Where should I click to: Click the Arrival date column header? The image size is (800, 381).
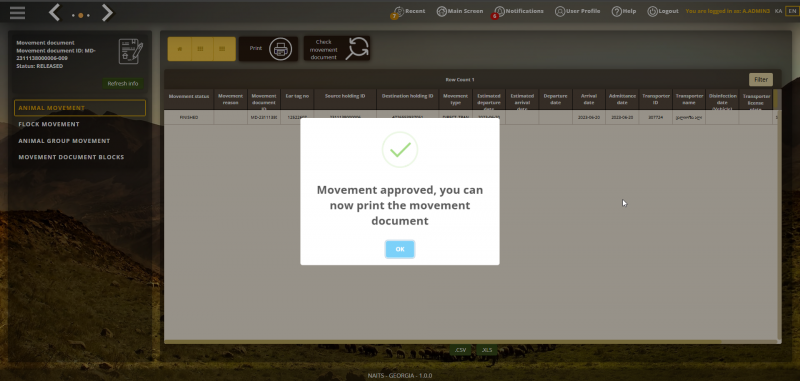[589, 99]
